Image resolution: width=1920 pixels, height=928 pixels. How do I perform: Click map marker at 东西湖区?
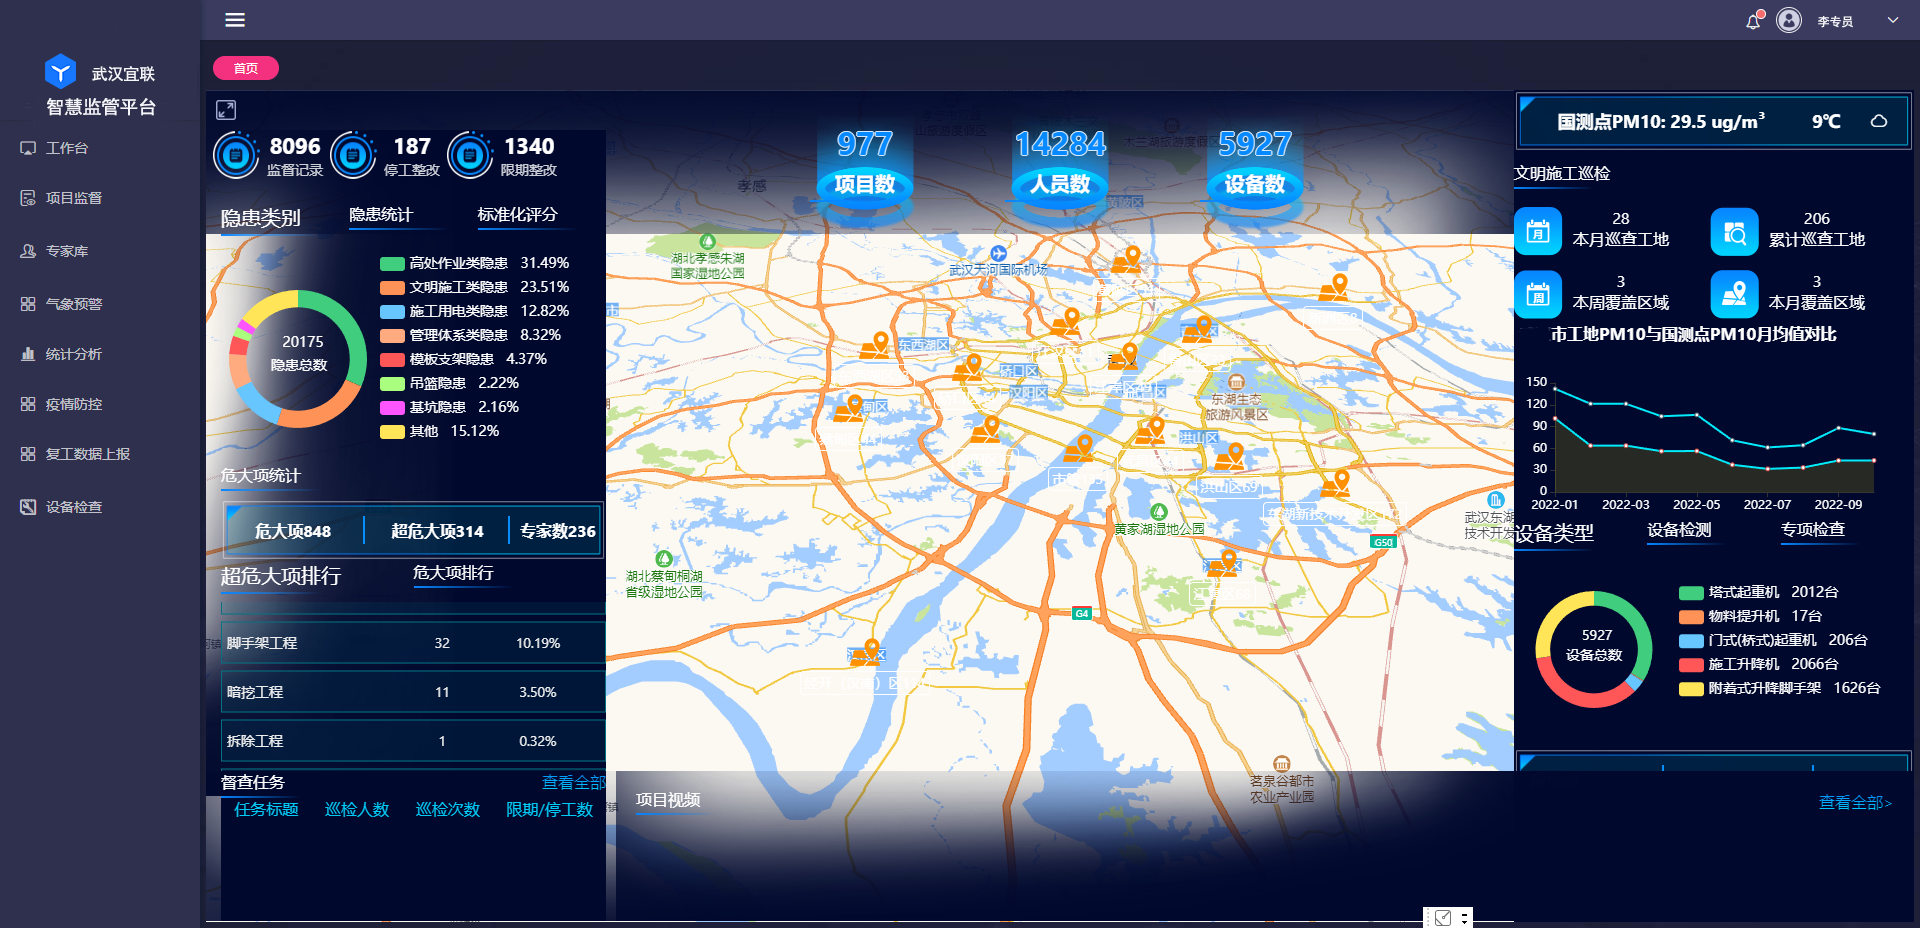[876, 345]
